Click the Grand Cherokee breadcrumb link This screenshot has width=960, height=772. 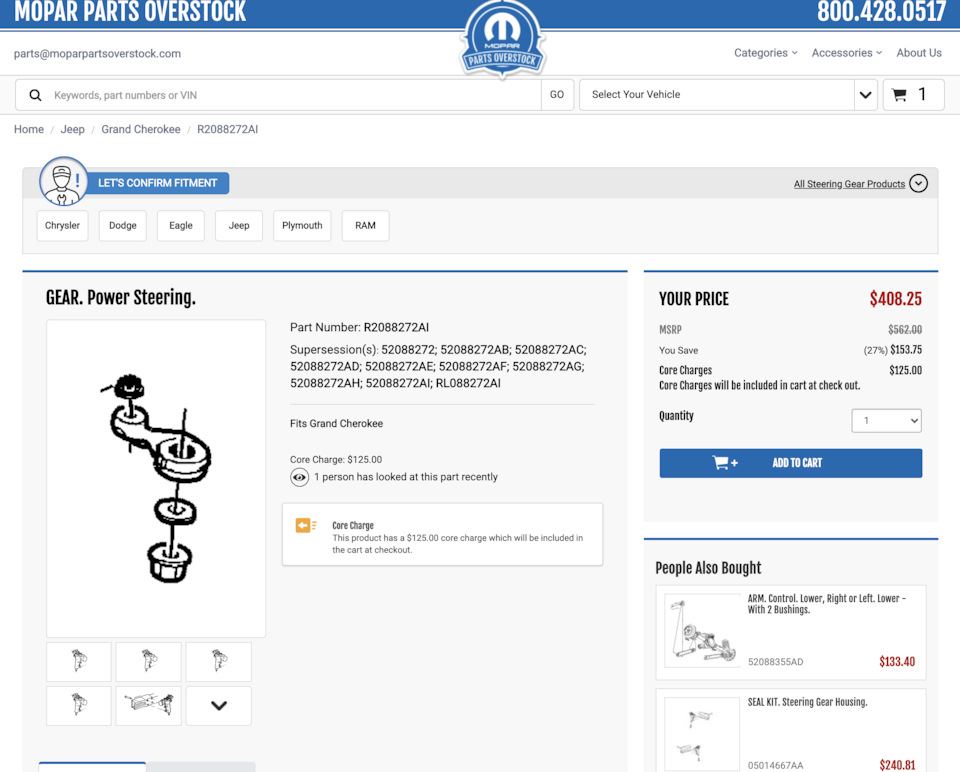tap(141, 129)
